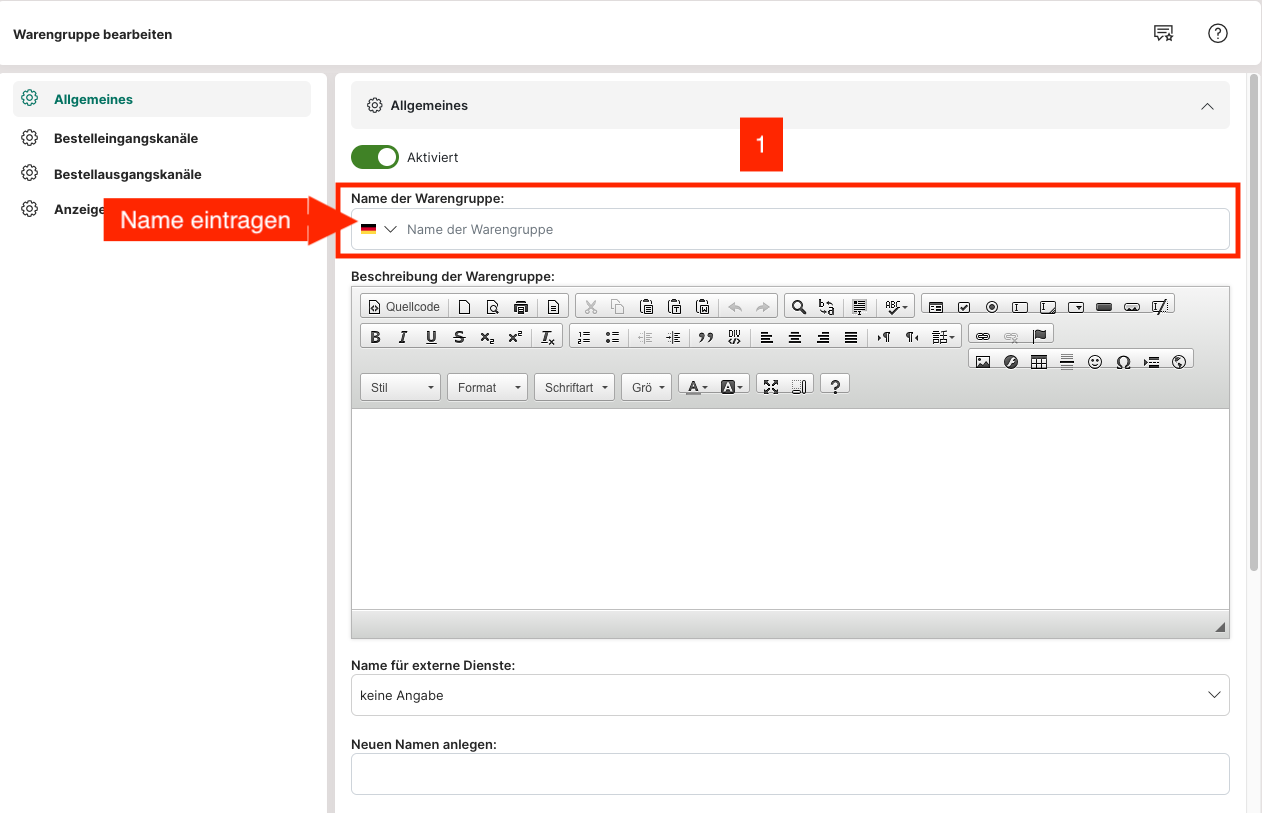1262x813 pixels.
Task: Open the find (magnifier) tool
Action: pos(798,307)
